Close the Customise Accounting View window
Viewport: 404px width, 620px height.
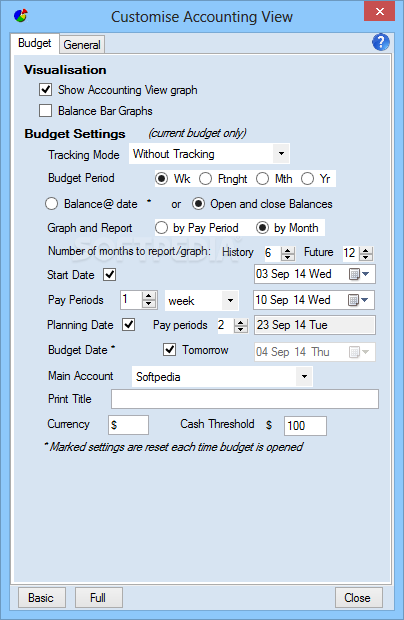[x=379, y=11]
